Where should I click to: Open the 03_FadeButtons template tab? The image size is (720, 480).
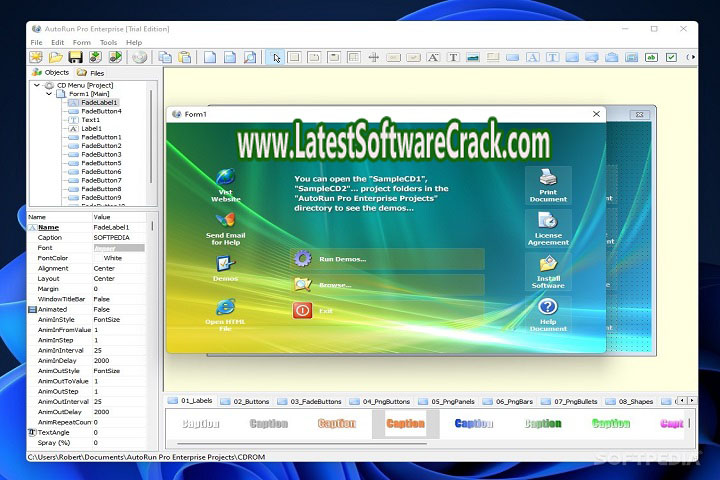click(310, 401)
